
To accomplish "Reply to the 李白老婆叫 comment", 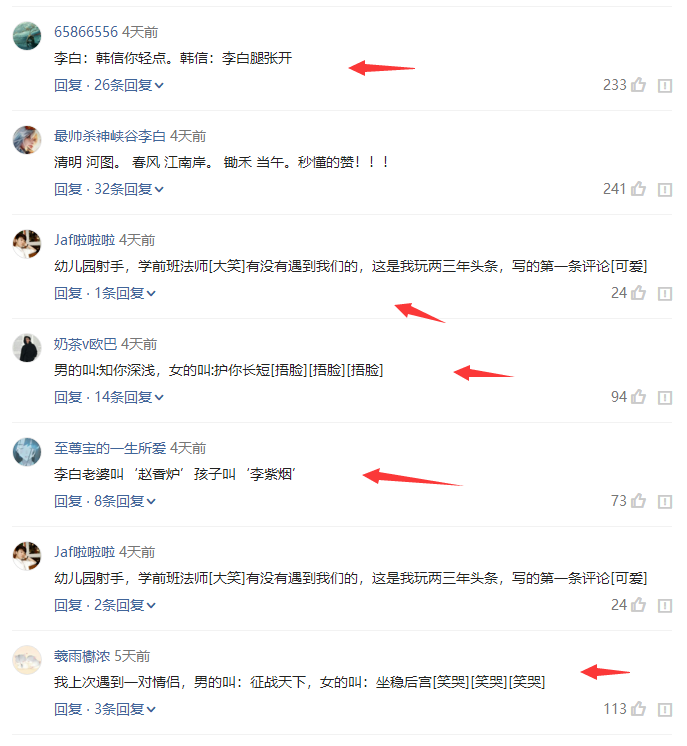I will click(68, 501).
